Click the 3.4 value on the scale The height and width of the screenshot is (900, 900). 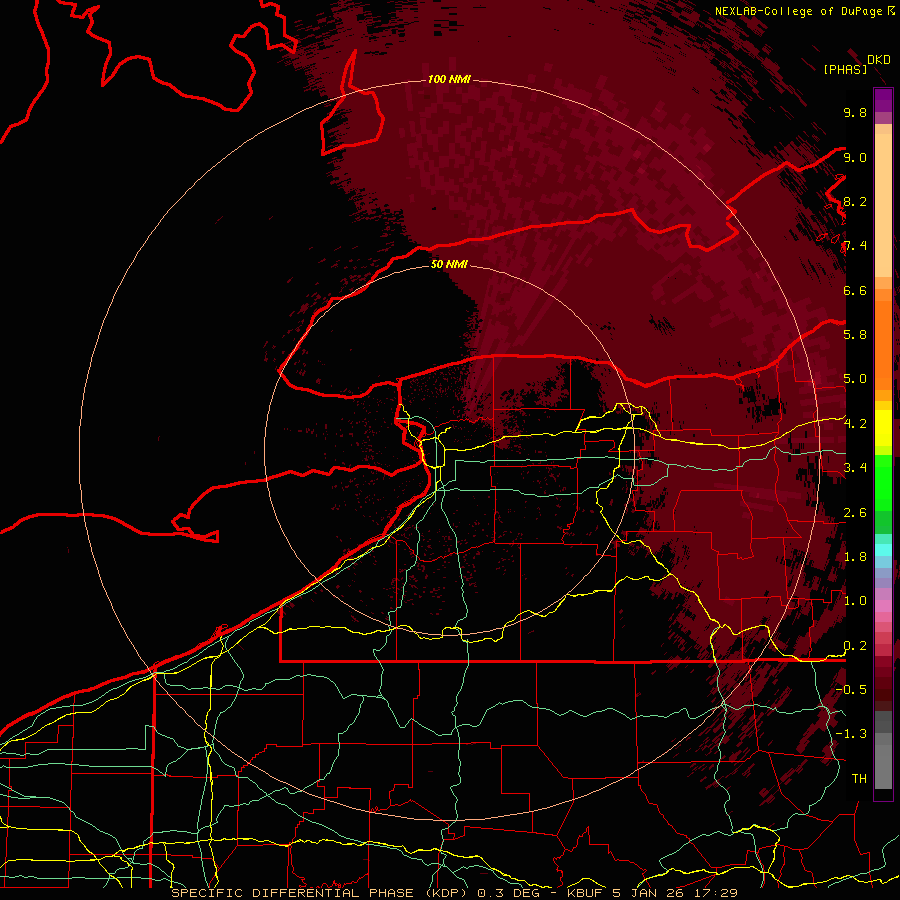pyautogui.click(x=855, y=467)
